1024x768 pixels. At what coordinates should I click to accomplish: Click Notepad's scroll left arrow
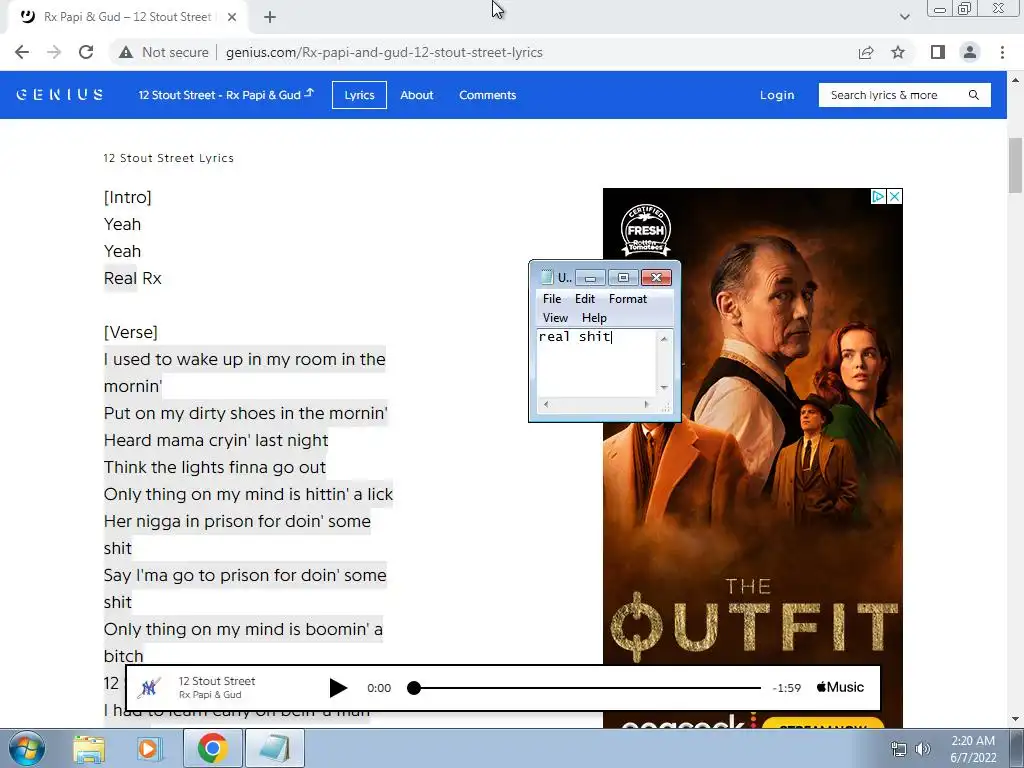tap(546, 404)
